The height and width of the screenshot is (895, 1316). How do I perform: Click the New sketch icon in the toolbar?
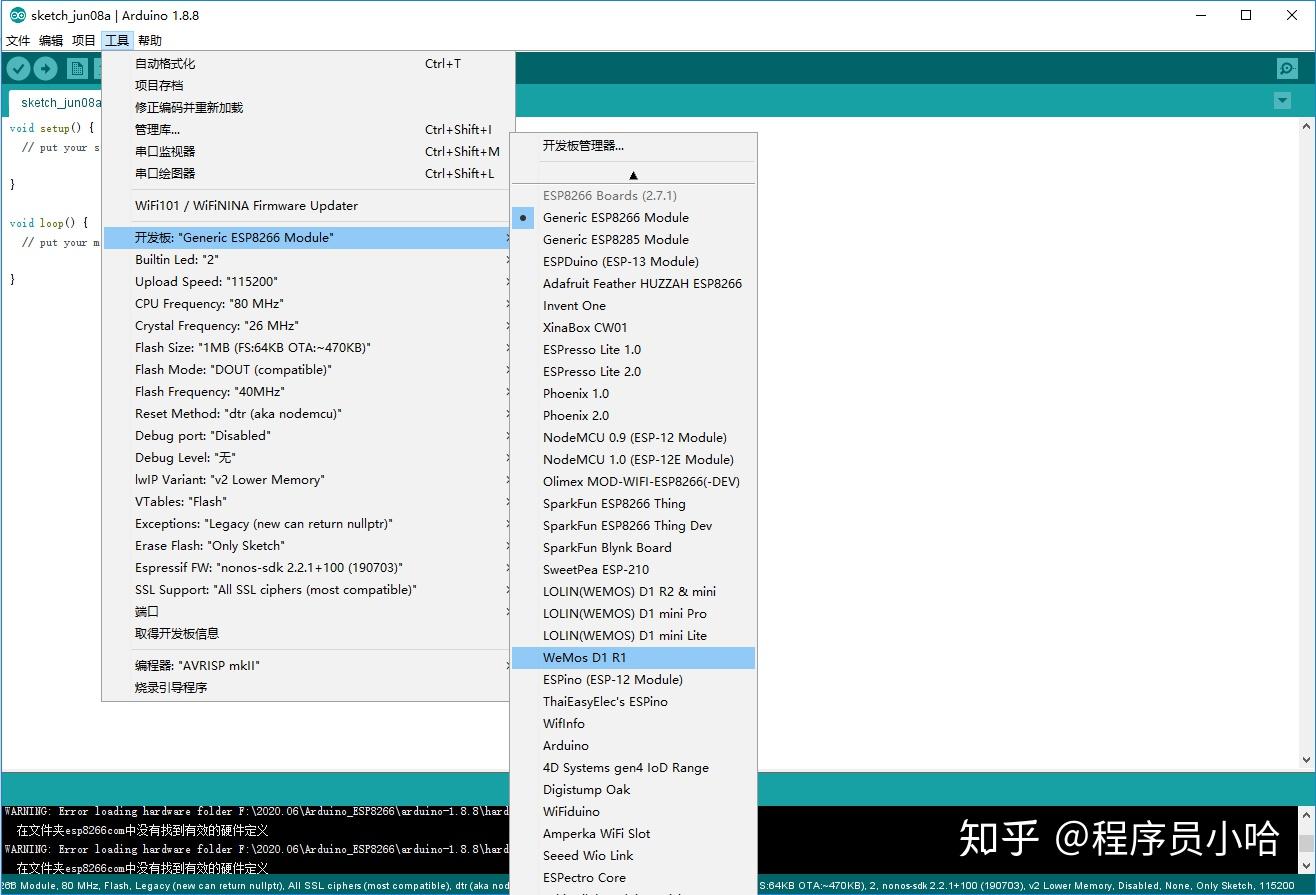click(77, 68)
